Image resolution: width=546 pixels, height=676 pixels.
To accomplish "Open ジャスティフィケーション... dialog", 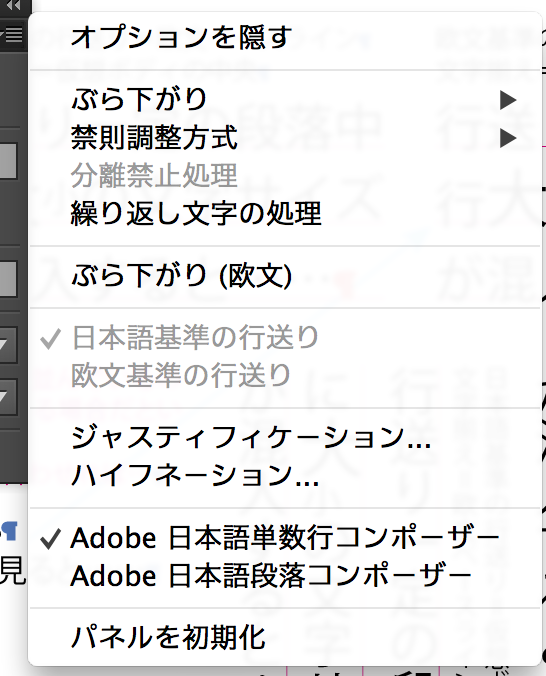I will click(x=285, y=438).
